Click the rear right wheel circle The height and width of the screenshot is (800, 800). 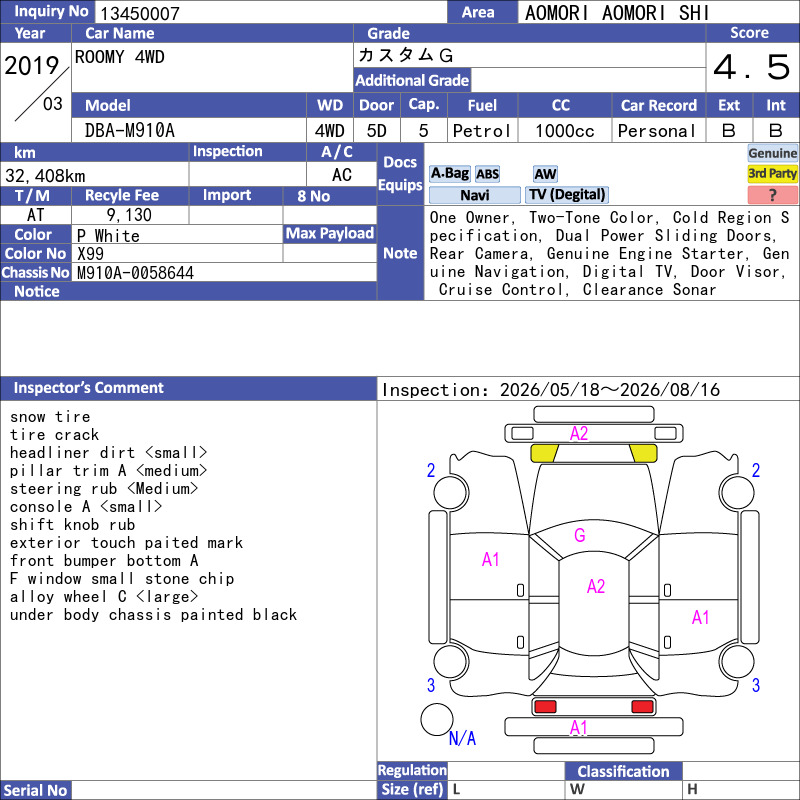coord(737,661)
